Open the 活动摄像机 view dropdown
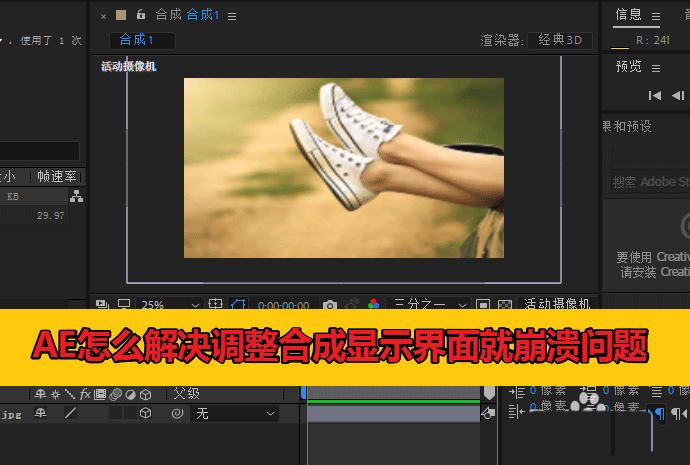690x465 pixels. coord(557,304)
